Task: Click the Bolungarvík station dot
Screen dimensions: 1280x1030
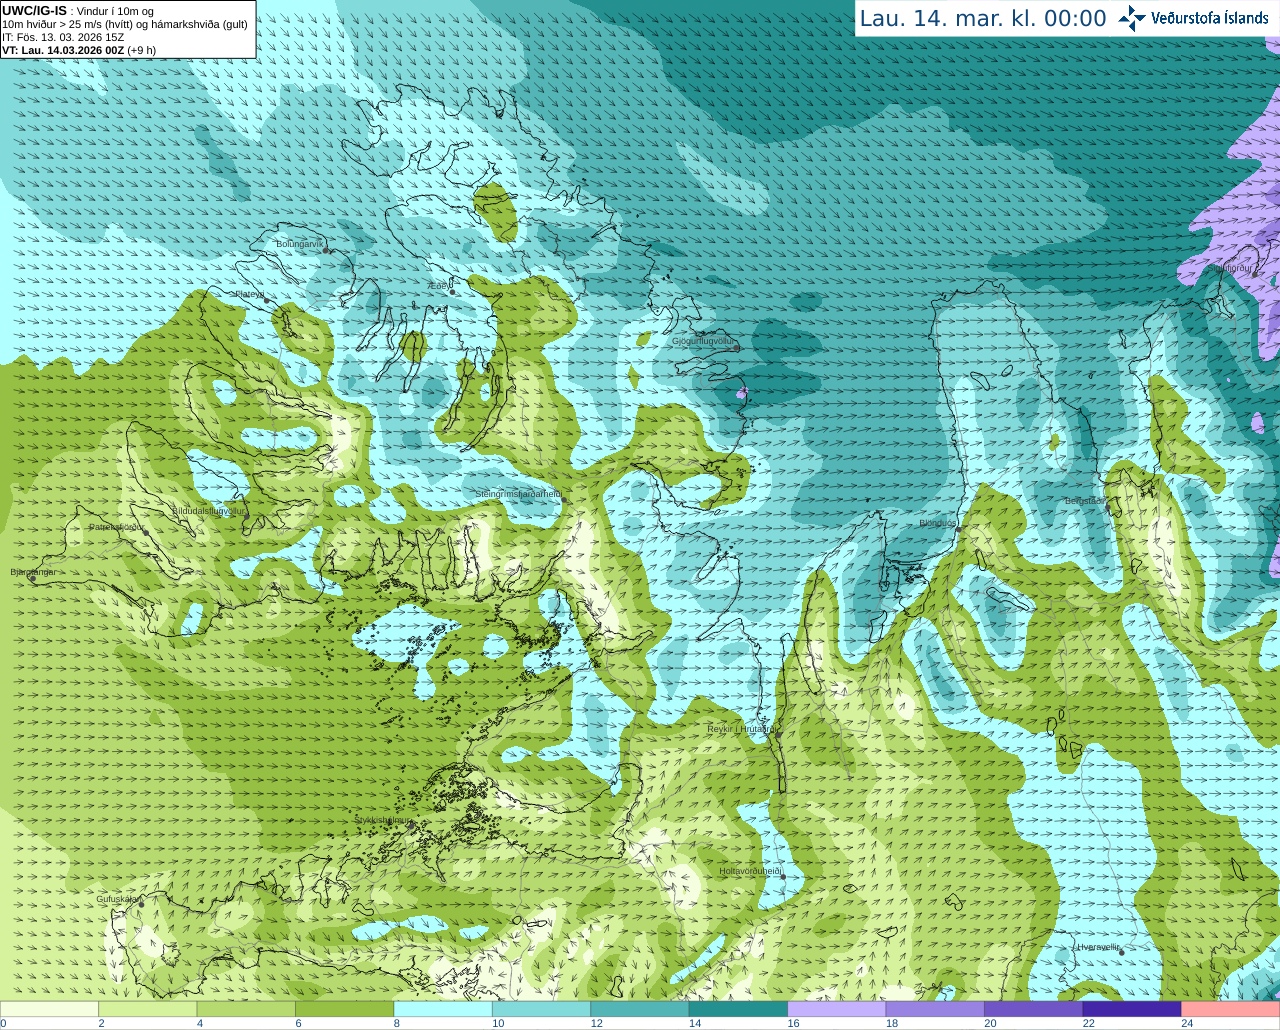Action: (326, 250)
